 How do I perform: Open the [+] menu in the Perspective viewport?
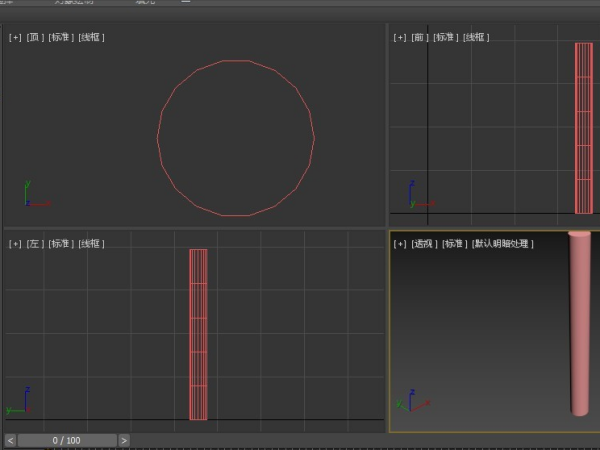tap(400, 244)
